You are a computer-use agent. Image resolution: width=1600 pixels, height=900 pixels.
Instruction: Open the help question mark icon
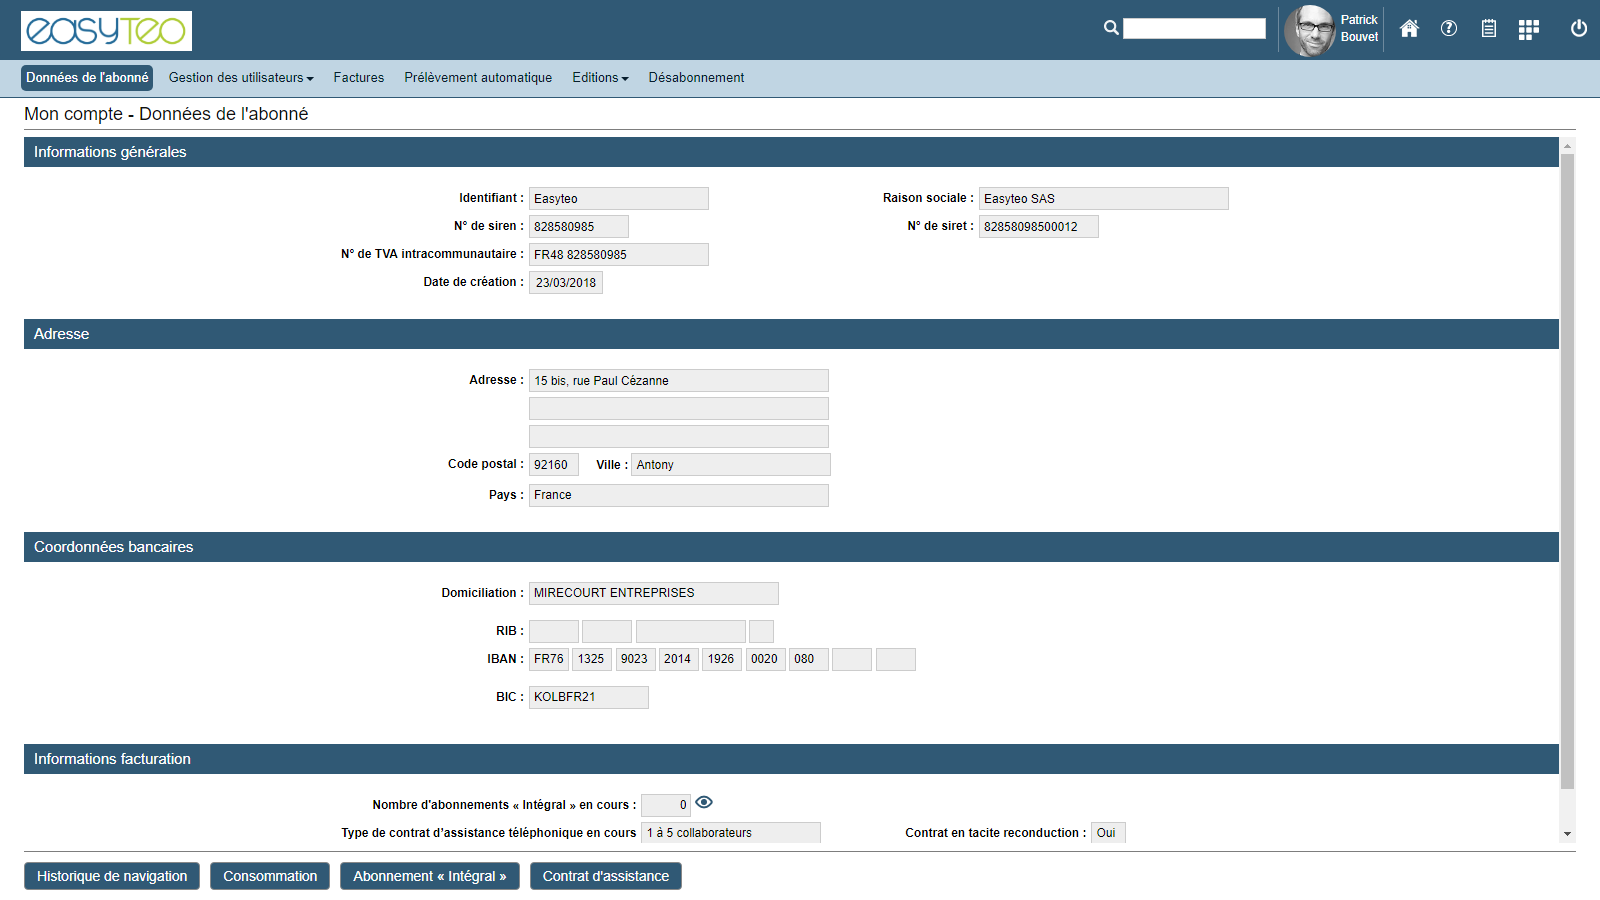coord(1449,29)
